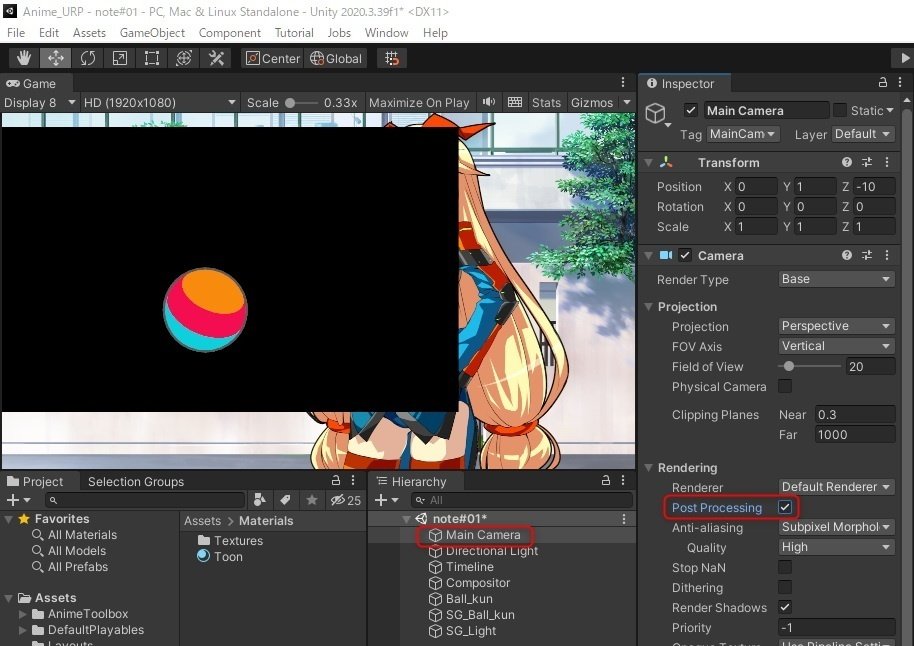Open the GameObject menu
Viewport: 914px width, 646px height.
(152, 33)
